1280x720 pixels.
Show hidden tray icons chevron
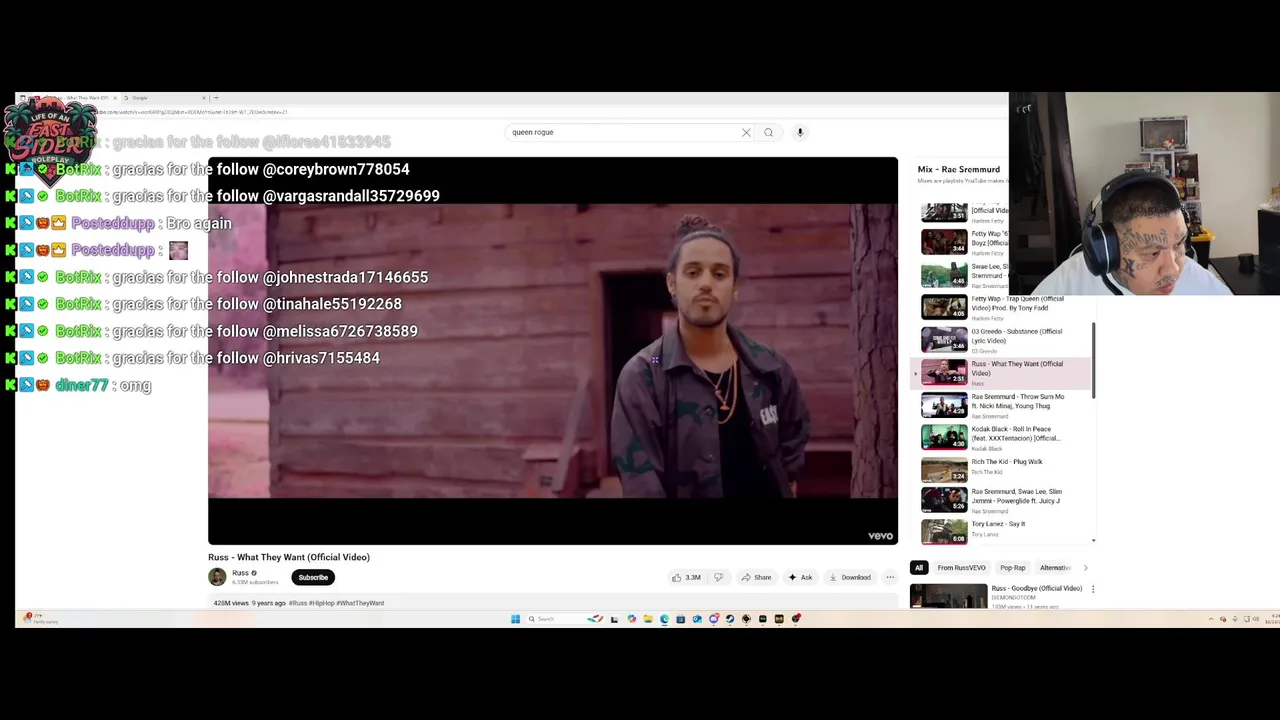pos(1211,619)
